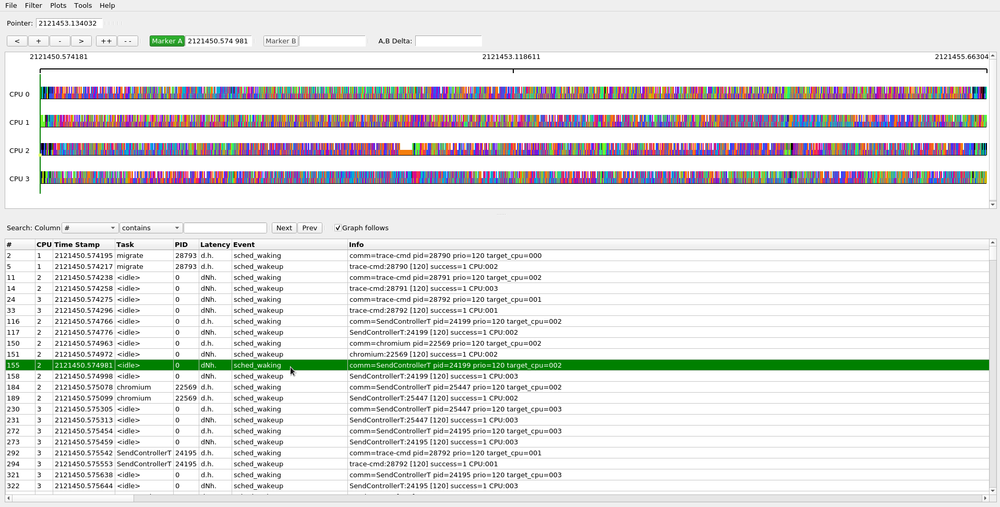This screenshot has width=1000, height=507.
Task: Select event row number 230
Action: pyautogui.click(x=497, y=409)
